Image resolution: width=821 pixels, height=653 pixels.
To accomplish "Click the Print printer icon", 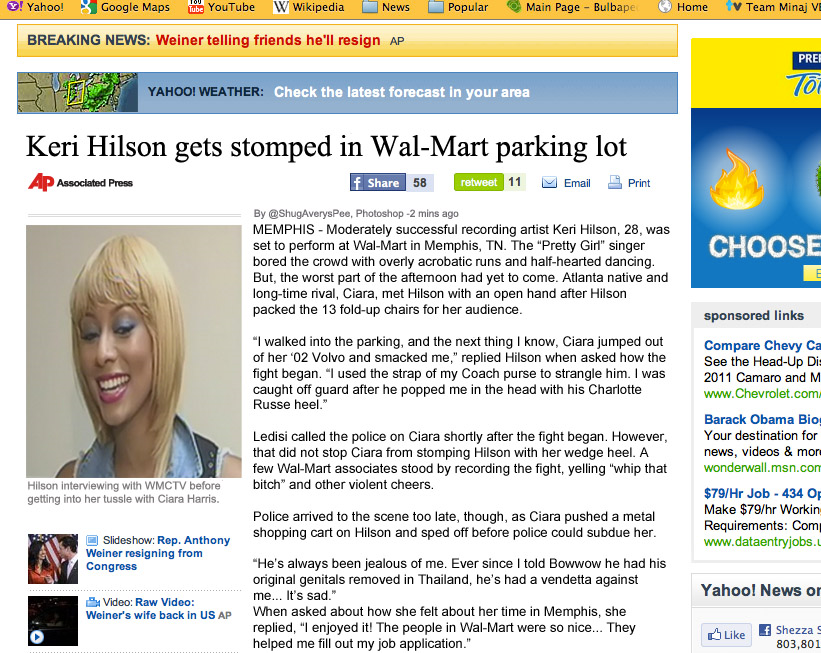I will [615, 182].
